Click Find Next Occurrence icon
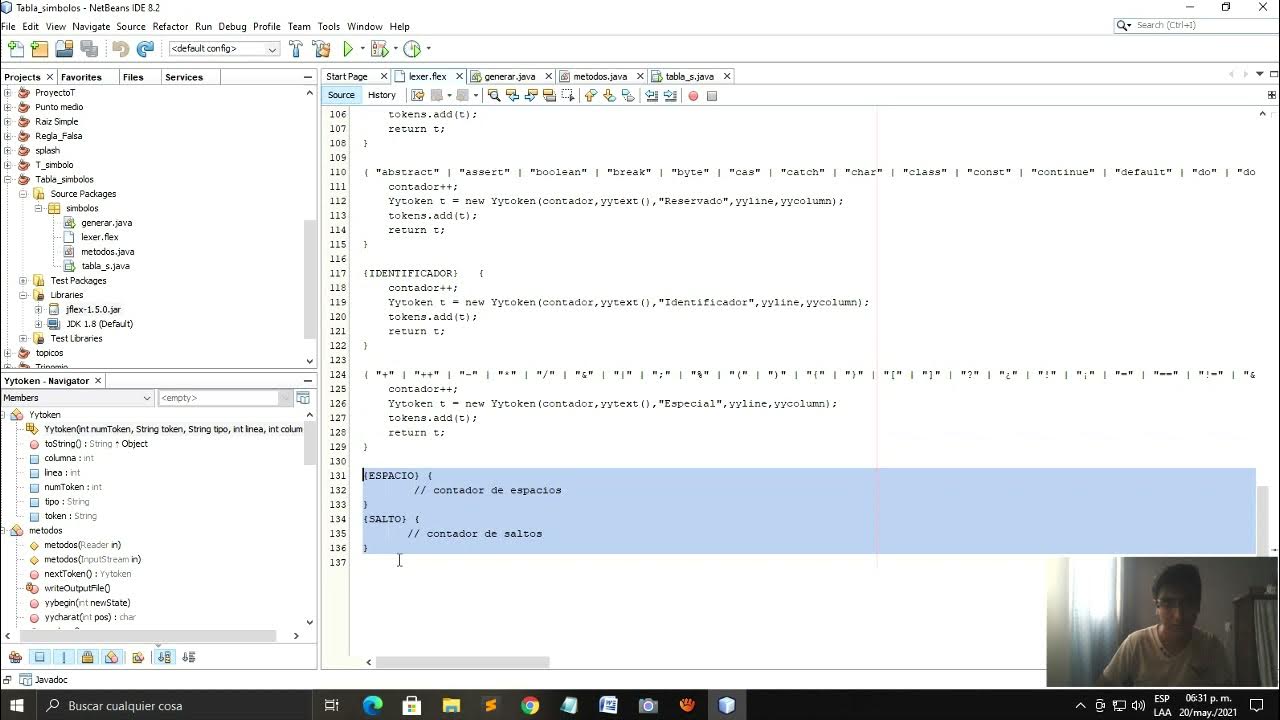1280x720 pixels. point(531,95)
